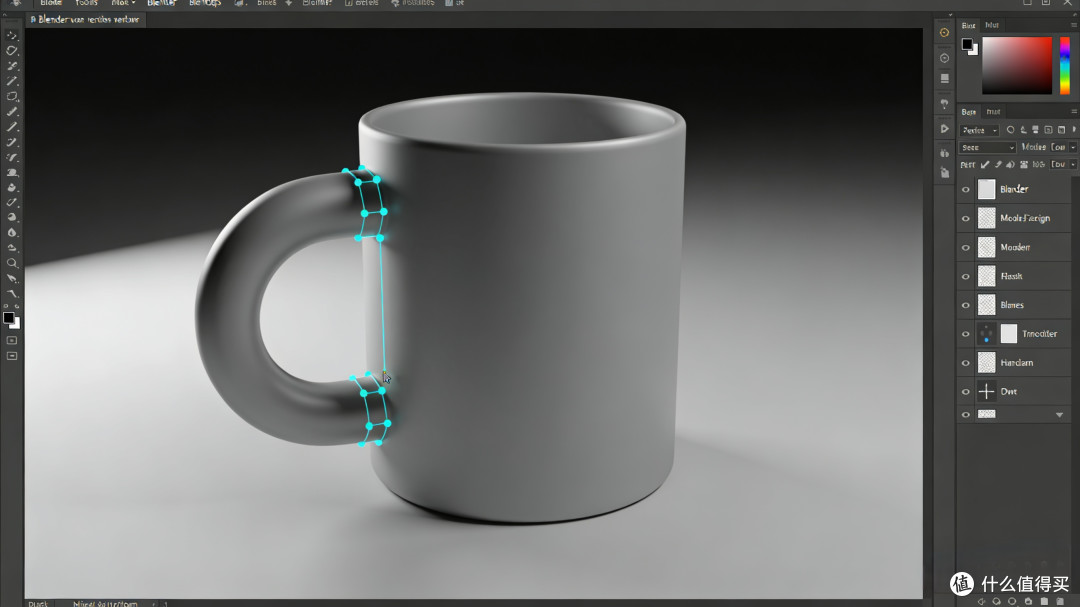The image size is (1080, 607).
Task: Click the foreground color chip in left toolbar
Action: 8,318
